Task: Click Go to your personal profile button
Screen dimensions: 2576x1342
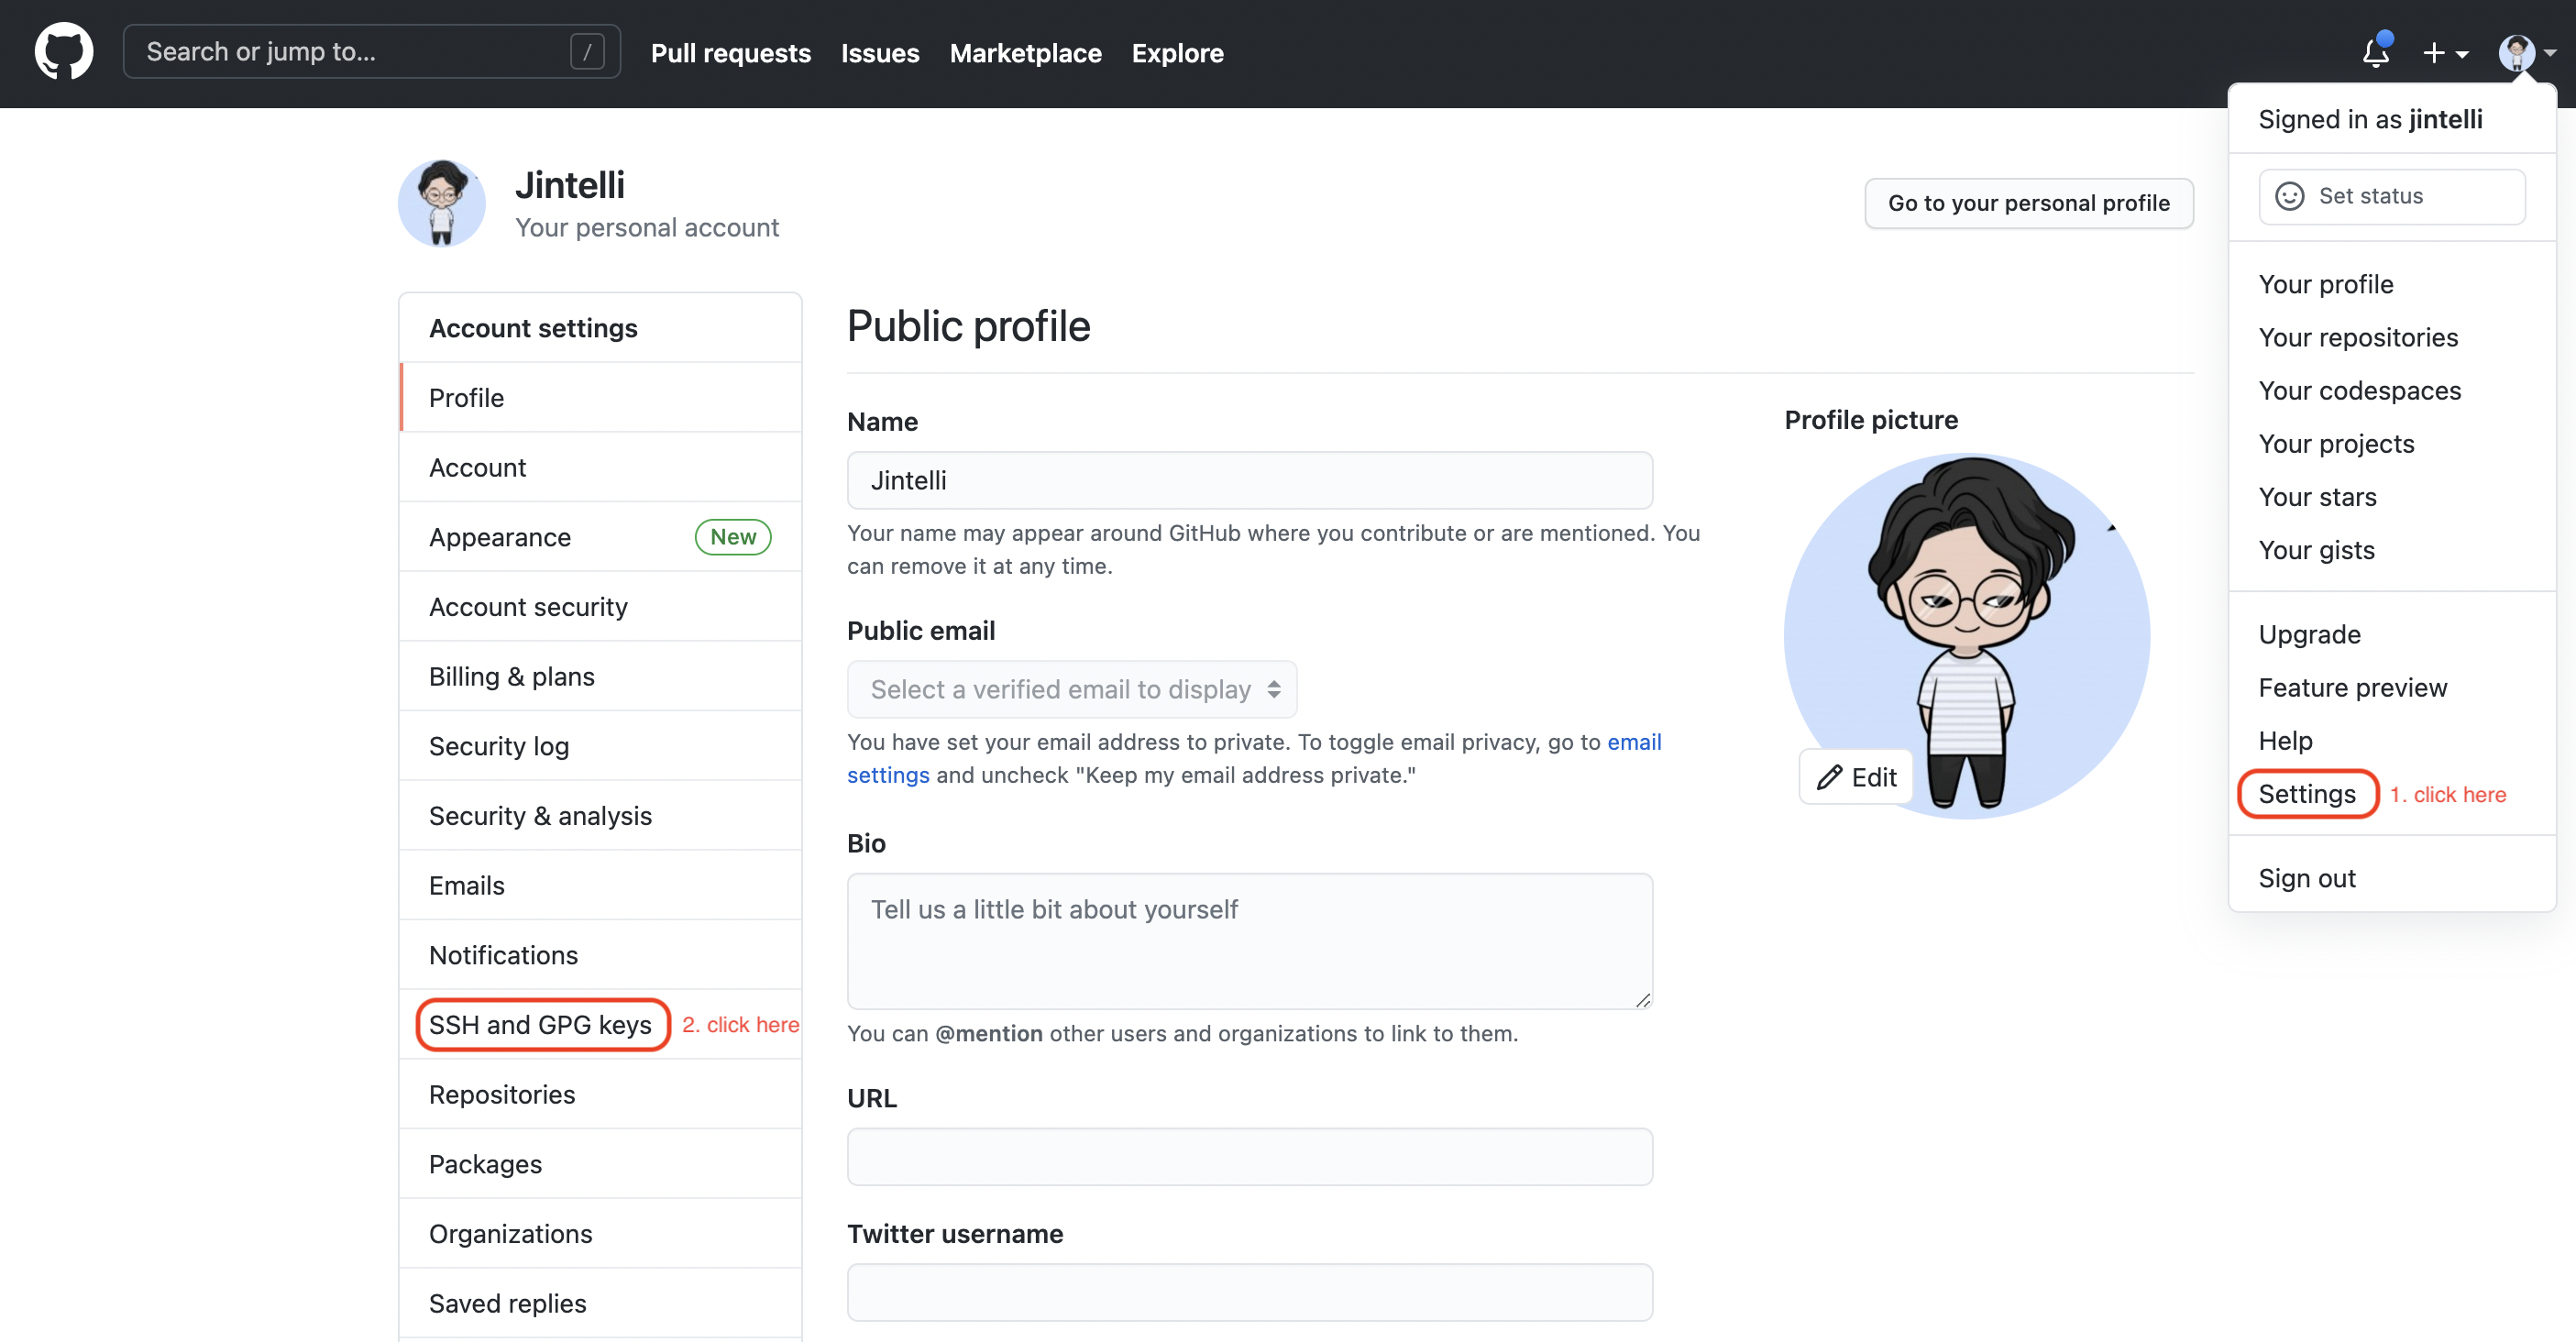Action: (x=2028, y=203)
